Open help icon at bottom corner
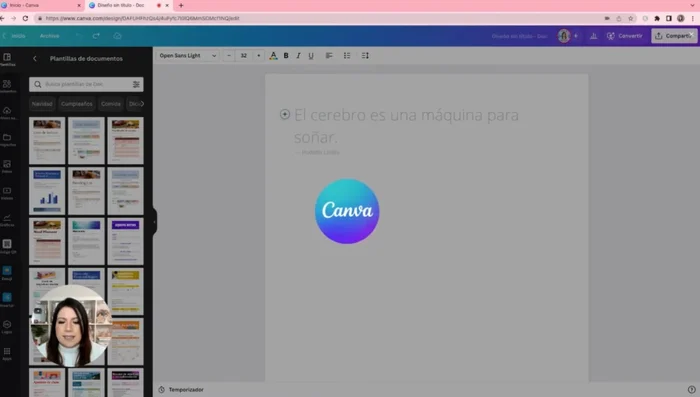 pyautogui.click(x=692, y=389)
